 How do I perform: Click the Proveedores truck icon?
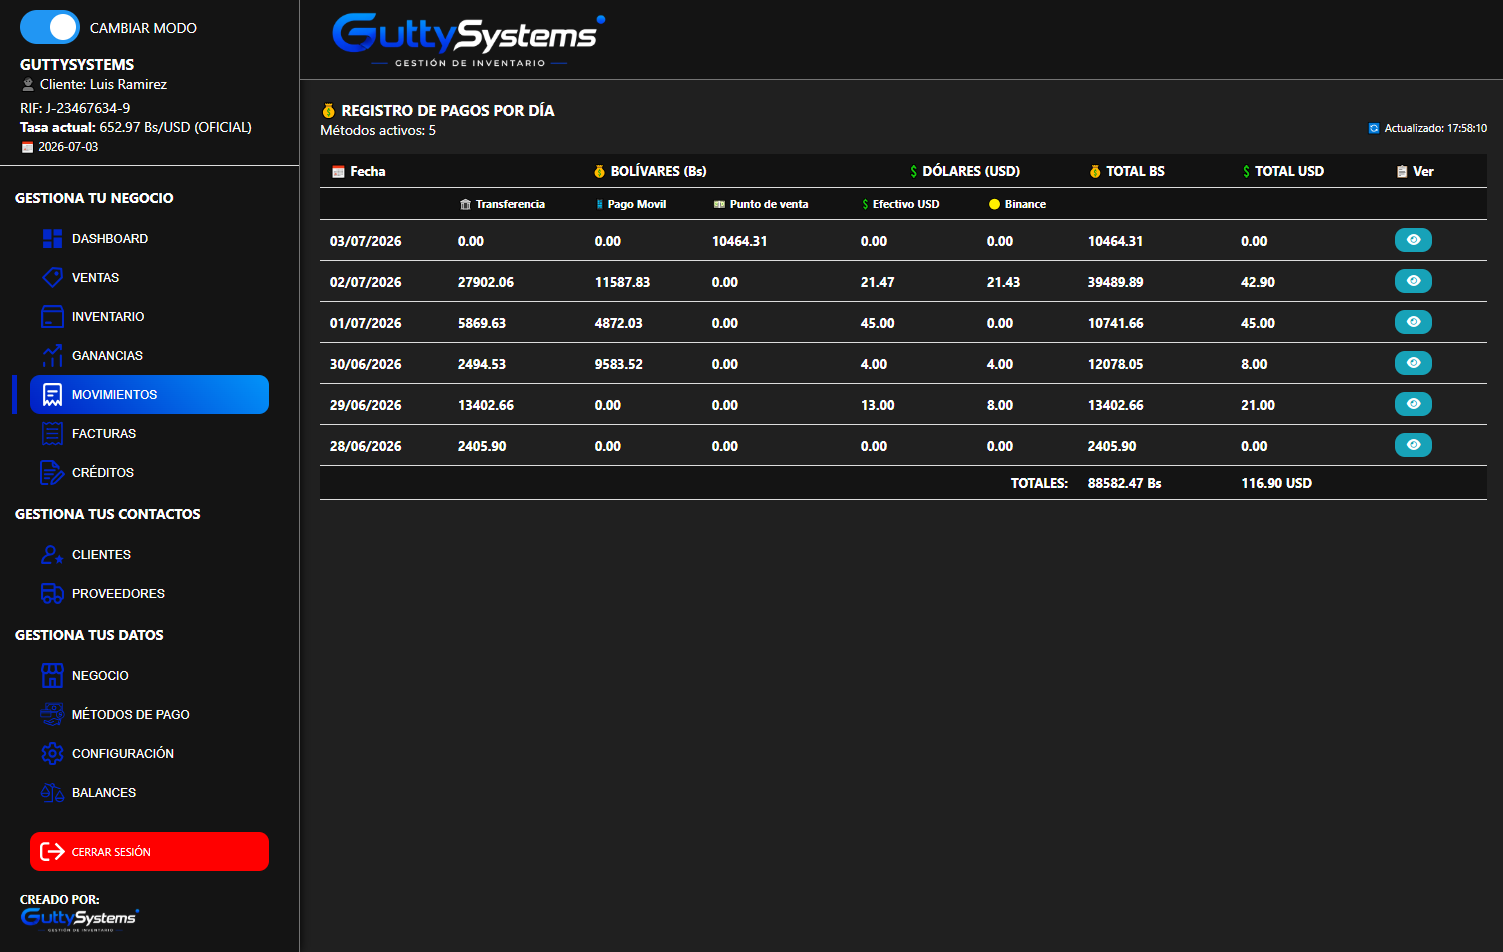52,593
